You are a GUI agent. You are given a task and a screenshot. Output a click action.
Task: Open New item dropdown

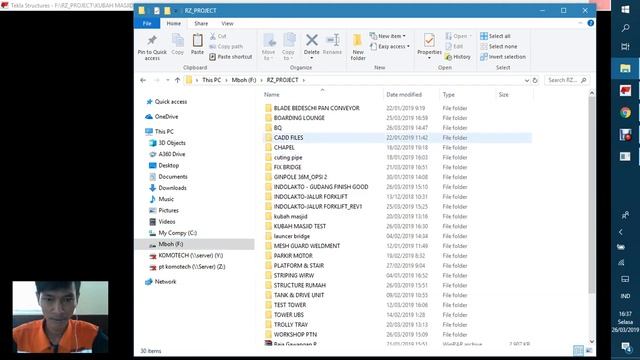coord(387,36)
